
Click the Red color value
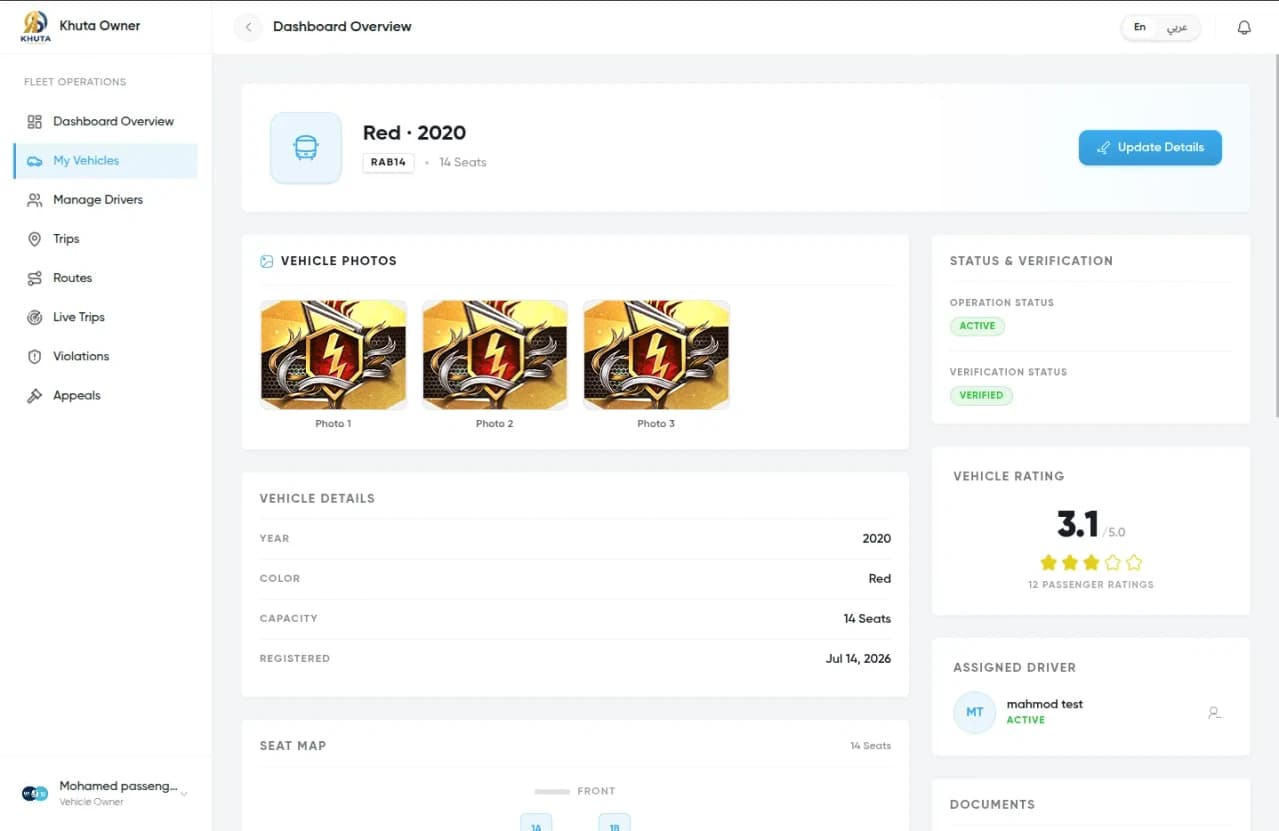pos(879,578)
